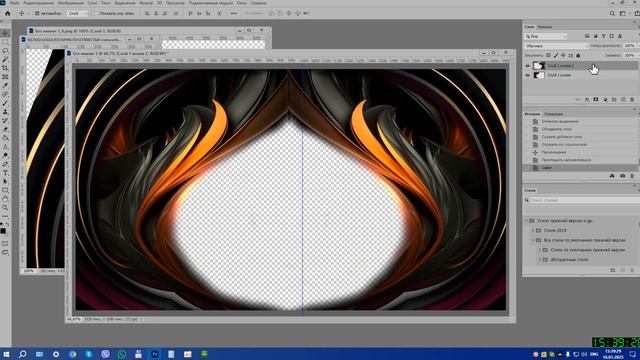Toggle the Auto-select checkbox
Screen dimensions: 640x360
(x=37, y=13)
